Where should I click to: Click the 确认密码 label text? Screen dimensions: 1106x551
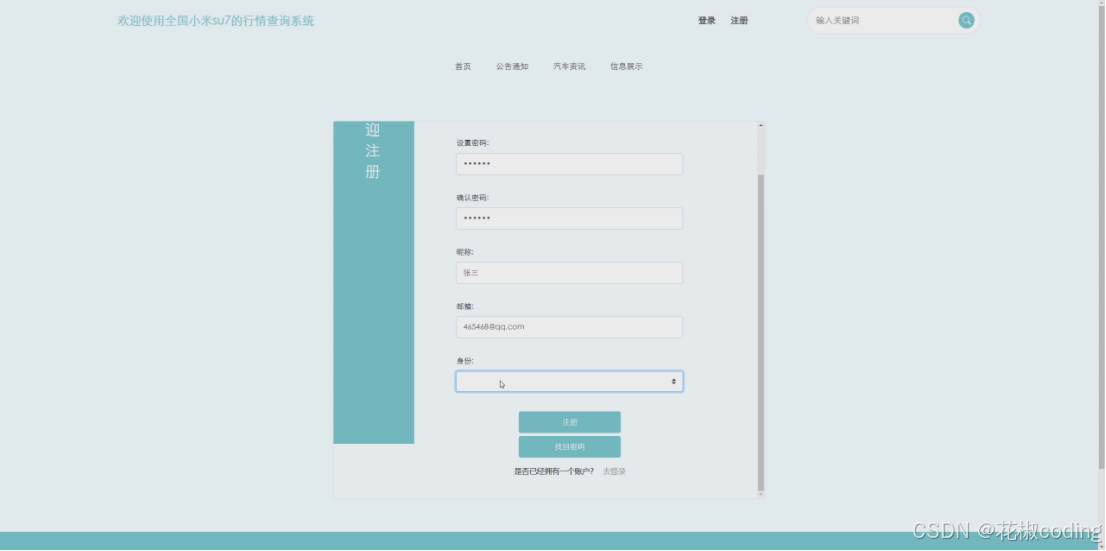pos(472,198)
